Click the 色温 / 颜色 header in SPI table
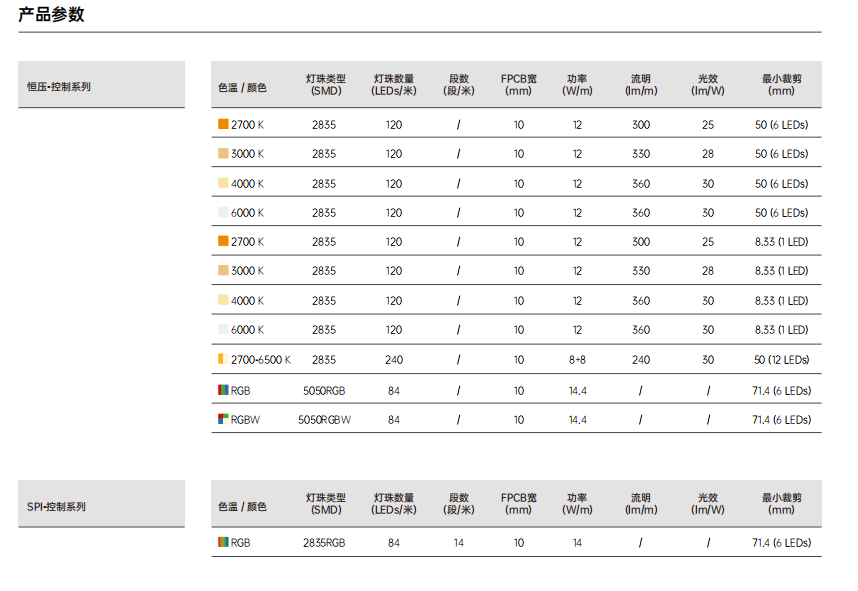This screenshot has height=591, width=858. (242, 507)
